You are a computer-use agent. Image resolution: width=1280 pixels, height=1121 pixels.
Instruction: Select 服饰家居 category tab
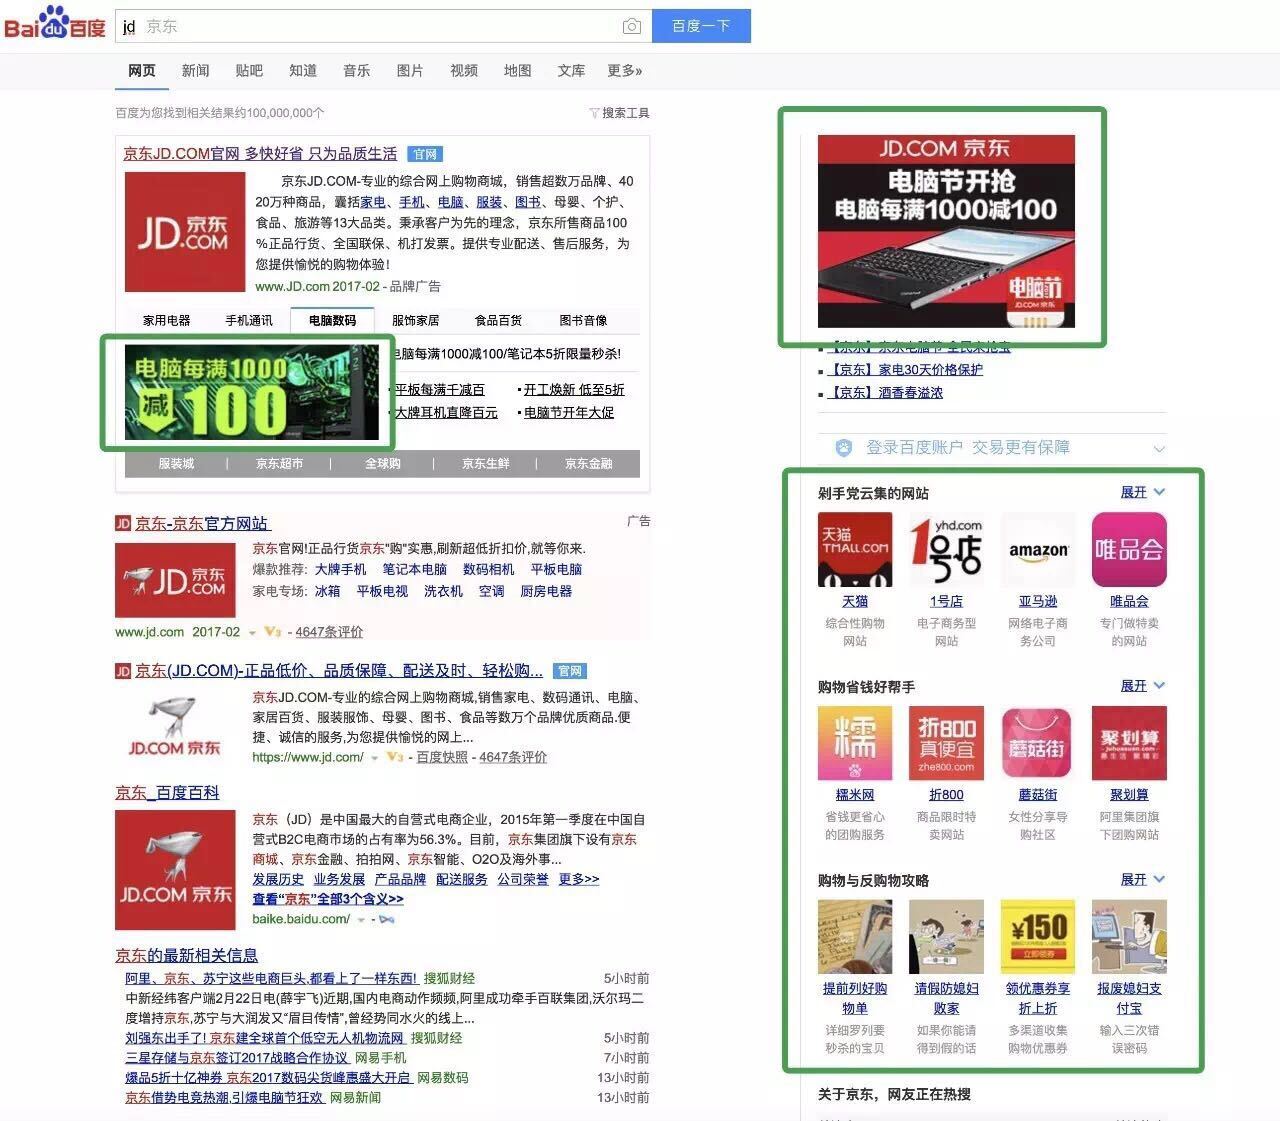pos(415,320)
